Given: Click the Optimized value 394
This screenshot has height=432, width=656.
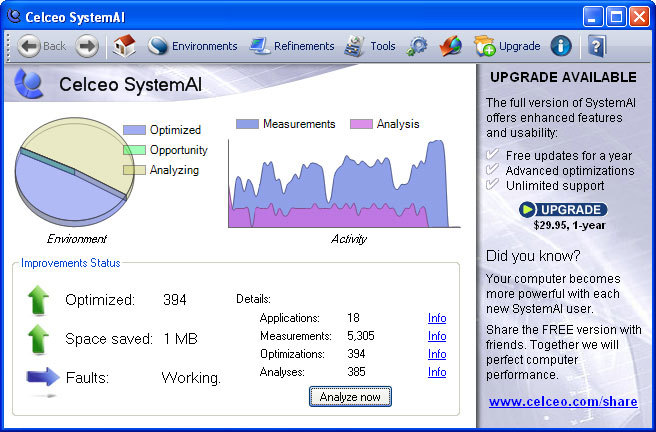Looking at the screenshot, I should click(175, 300).
